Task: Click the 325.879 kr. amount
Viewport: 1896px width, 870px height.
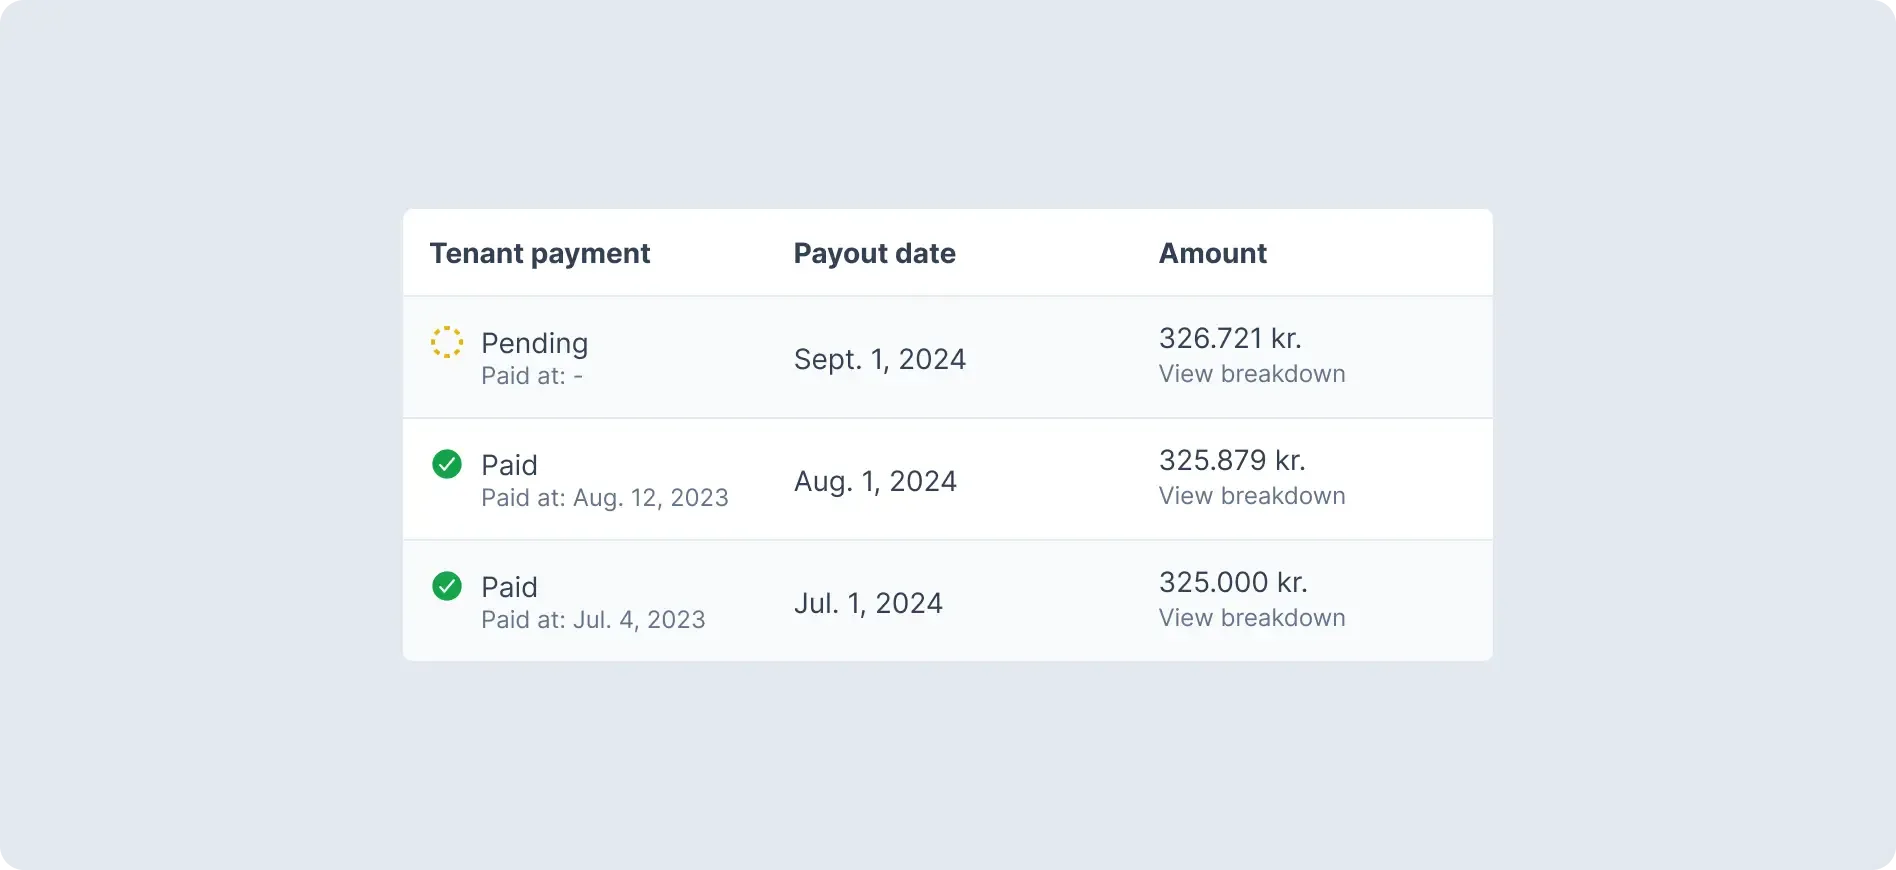Action: [1231, 460]
